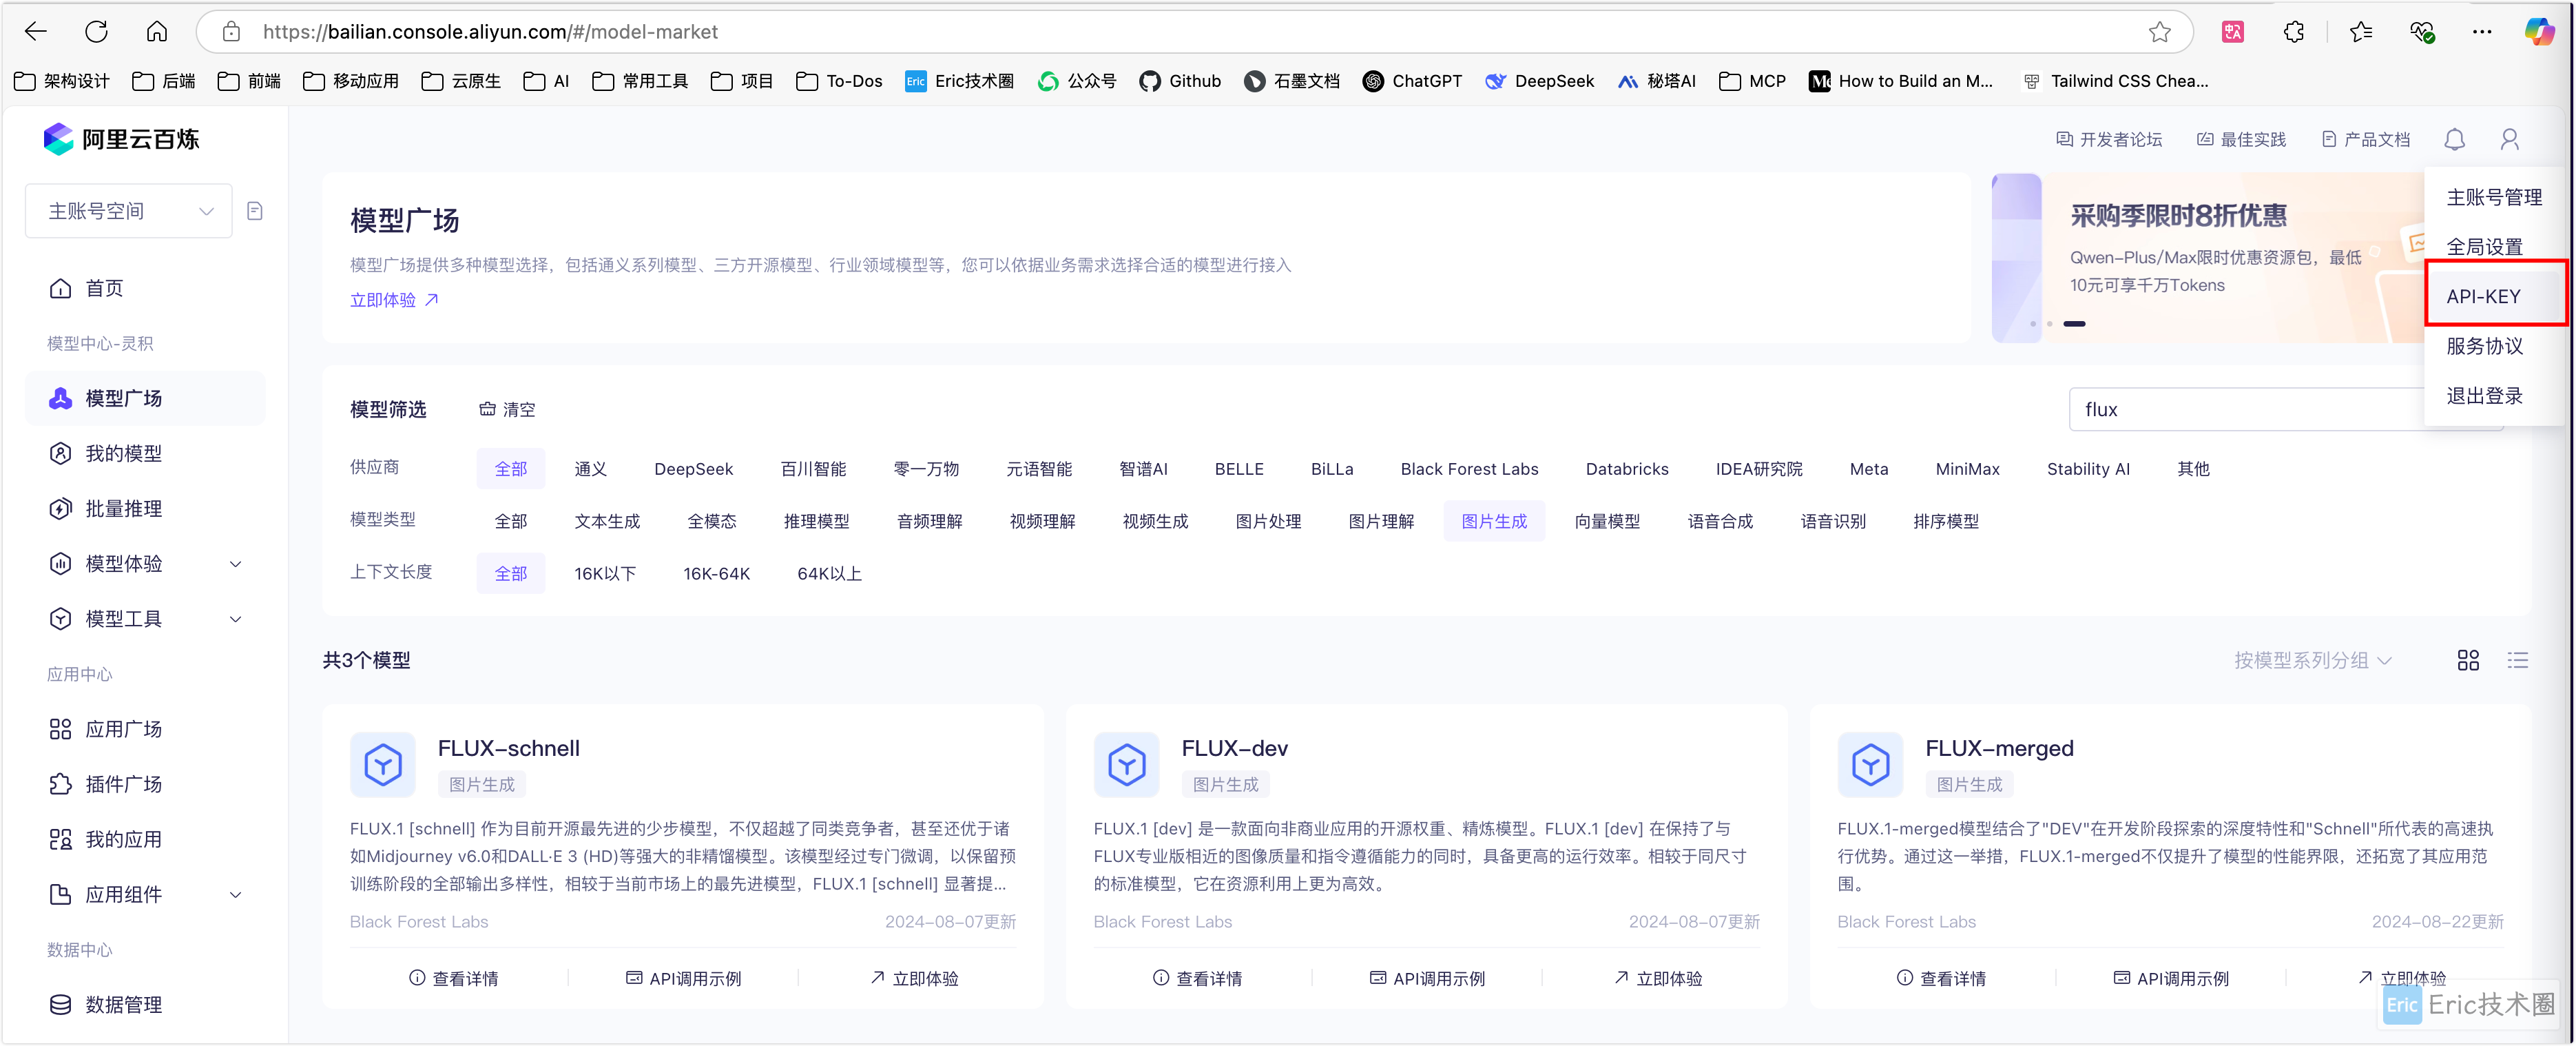This screenshot has height=1046, width=2576.
Task: Open the user account avatar icon
Action: click(x=2509, y=139)
